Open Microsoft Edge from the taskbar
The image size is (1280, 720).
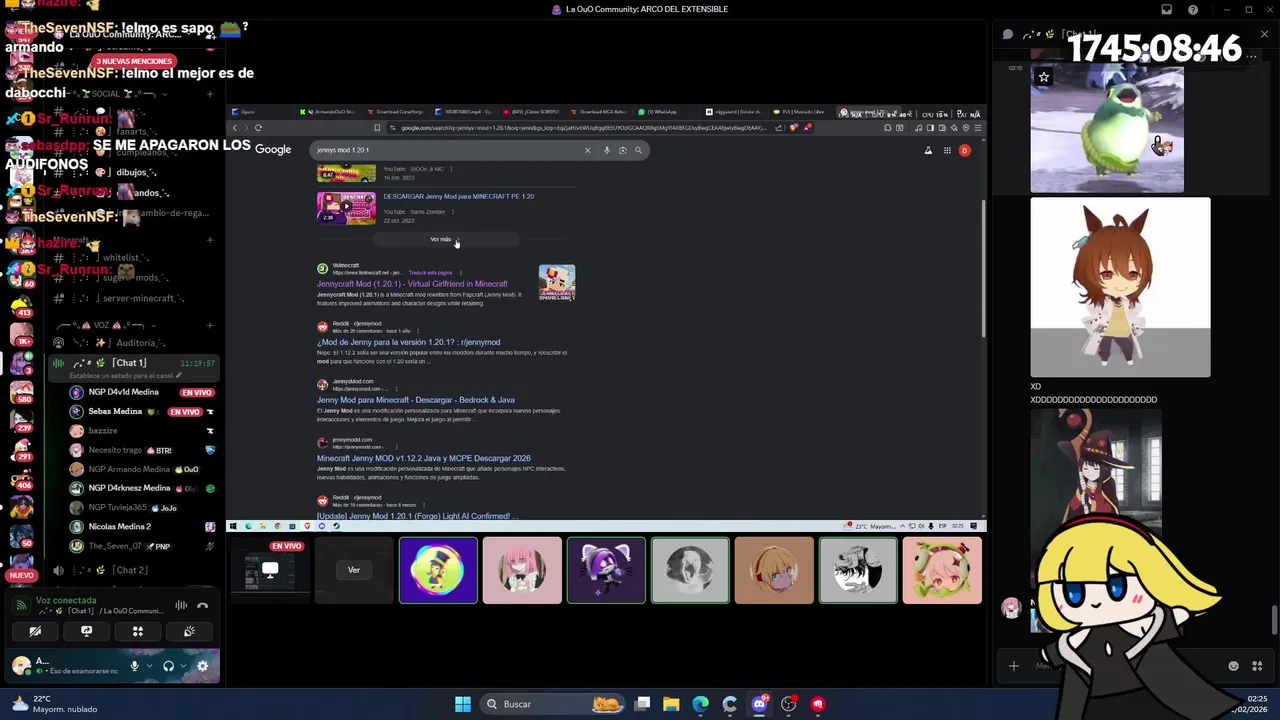click(x=700, y=704)
